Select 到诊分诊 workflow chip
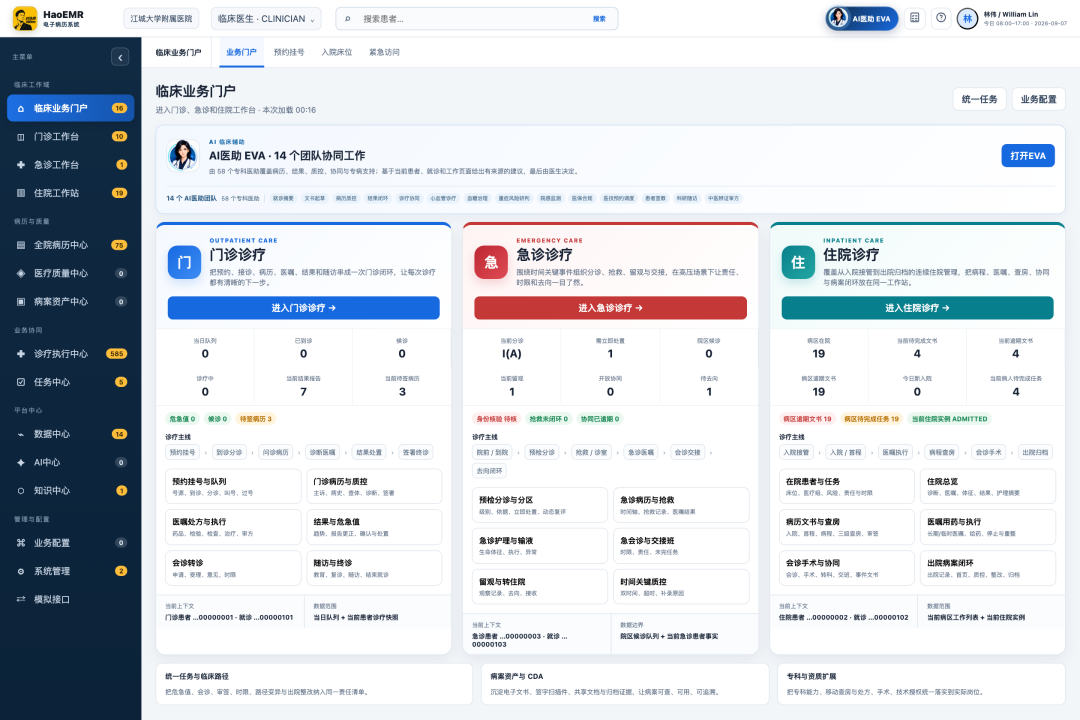 tap(229, 453)
